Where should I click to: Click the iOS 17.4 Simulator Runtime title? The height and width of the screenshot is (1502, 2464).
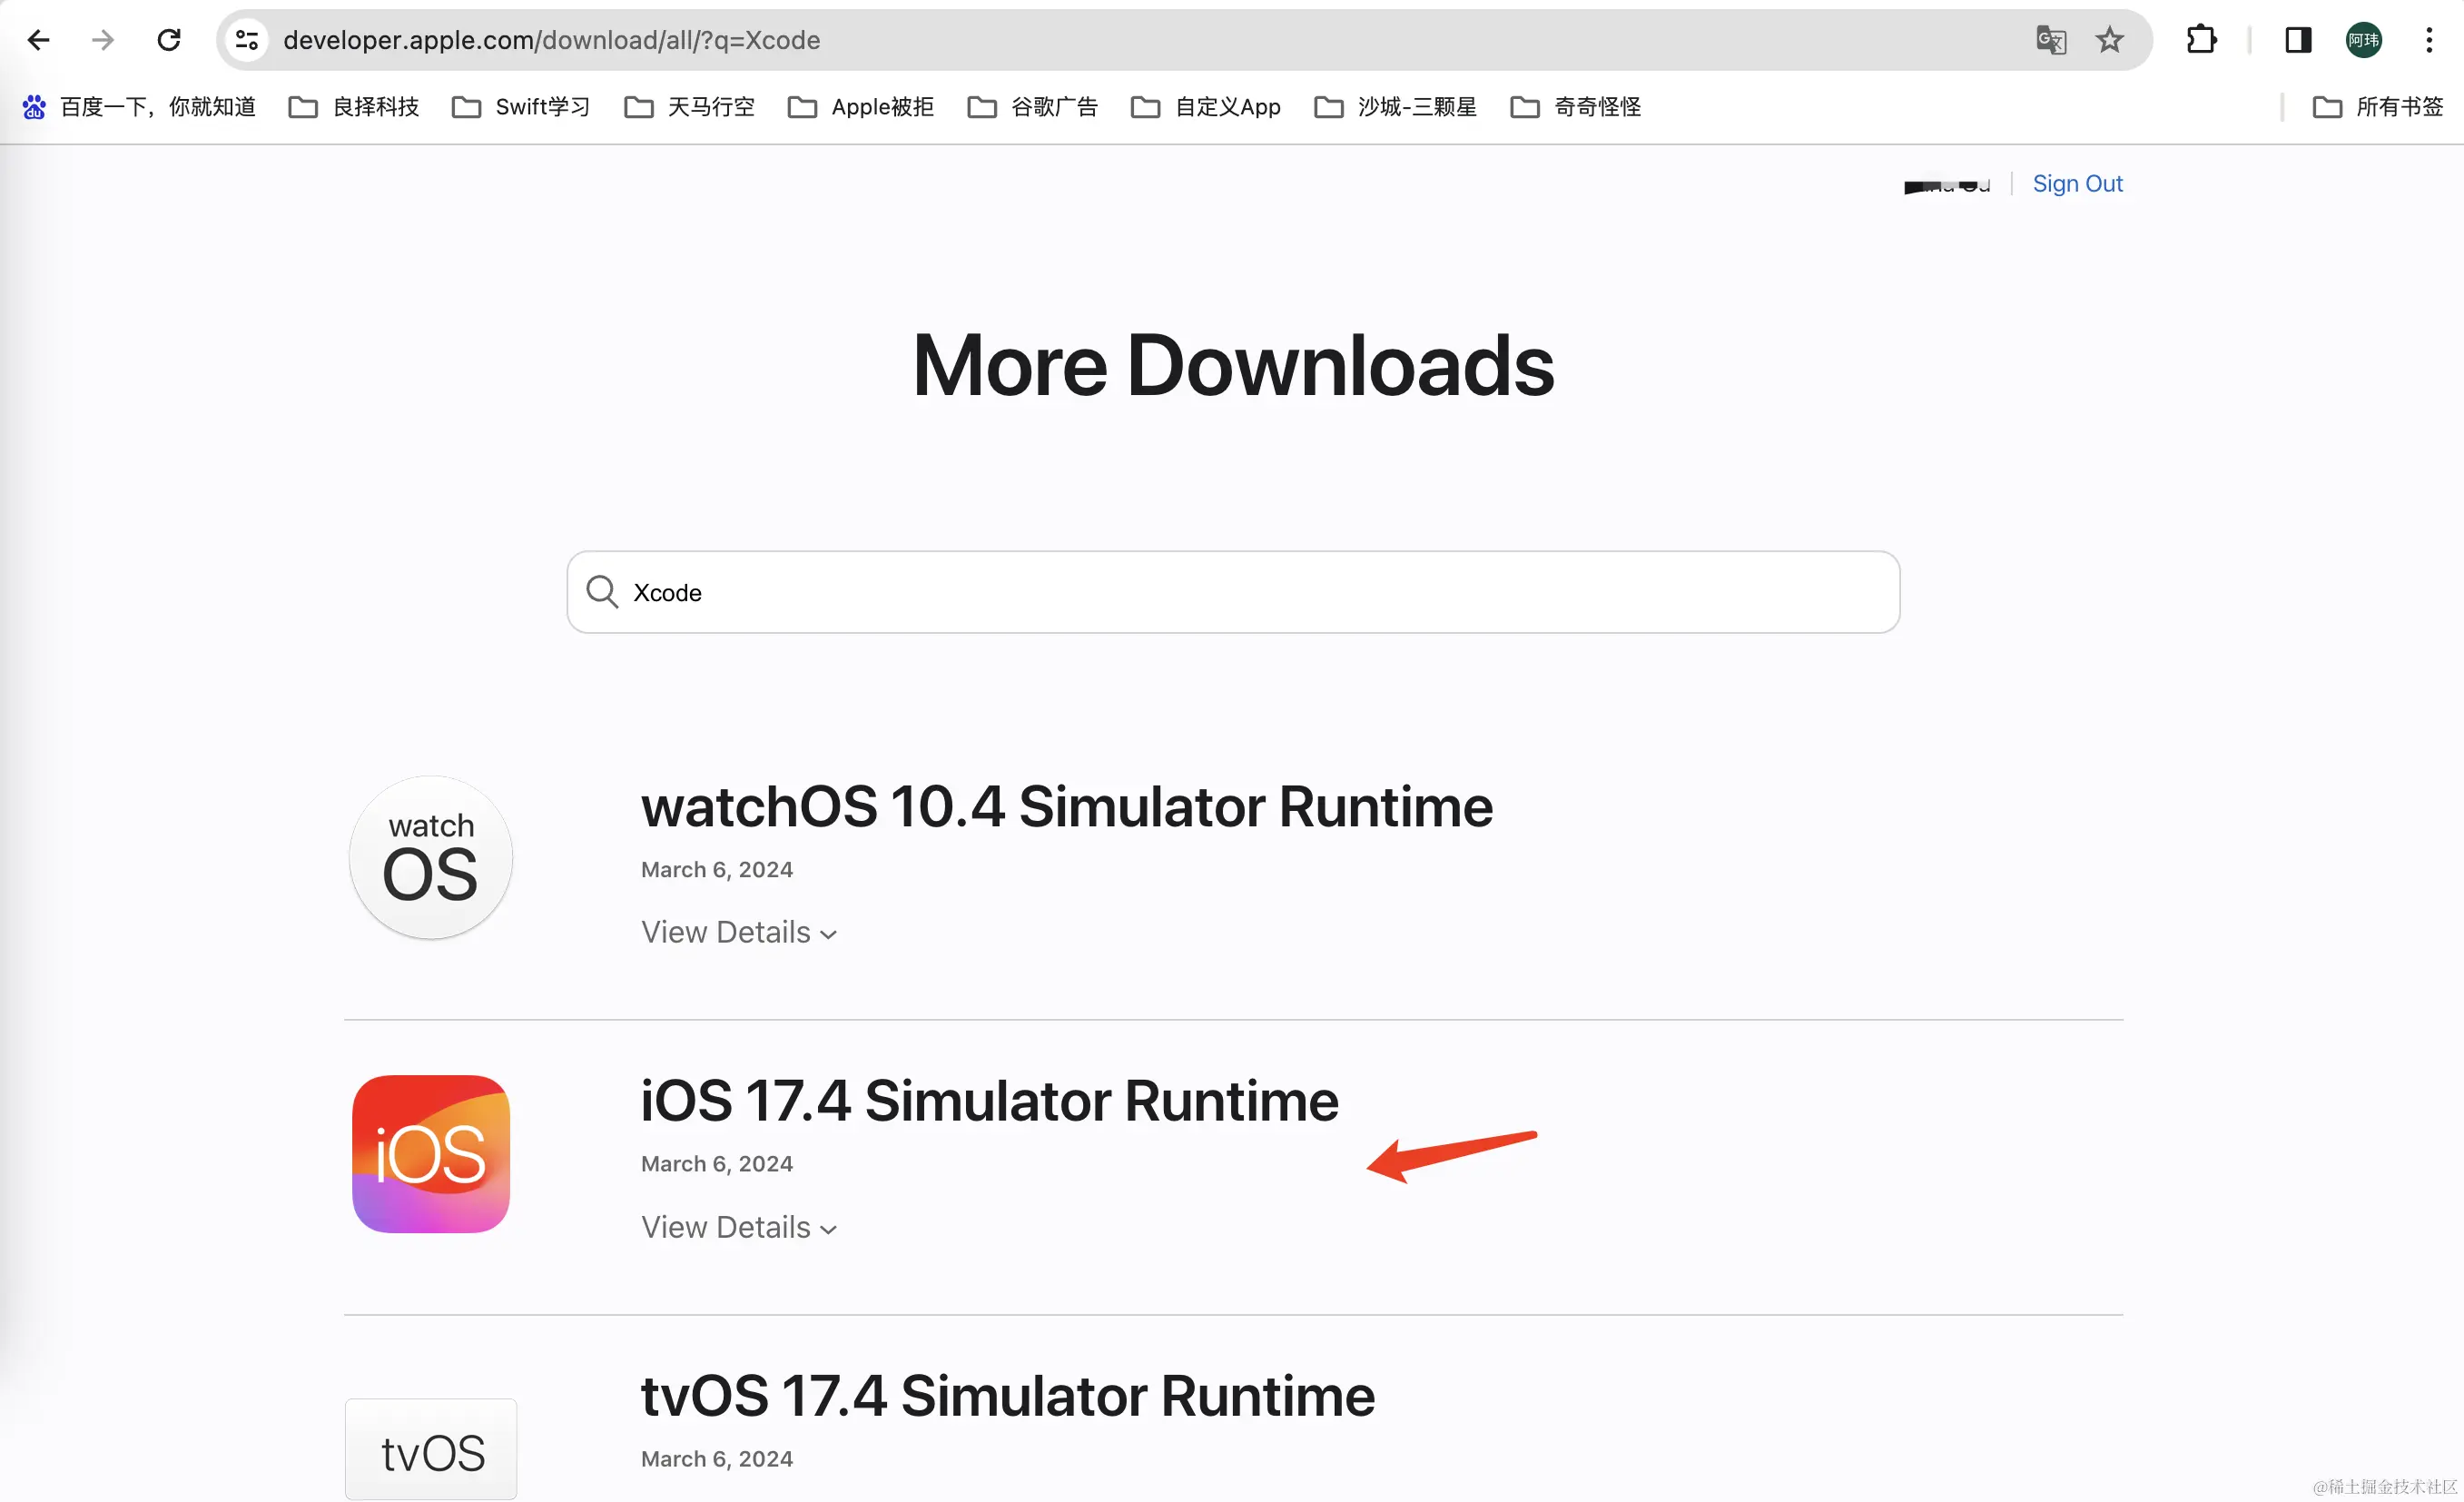click(989, 1101)
